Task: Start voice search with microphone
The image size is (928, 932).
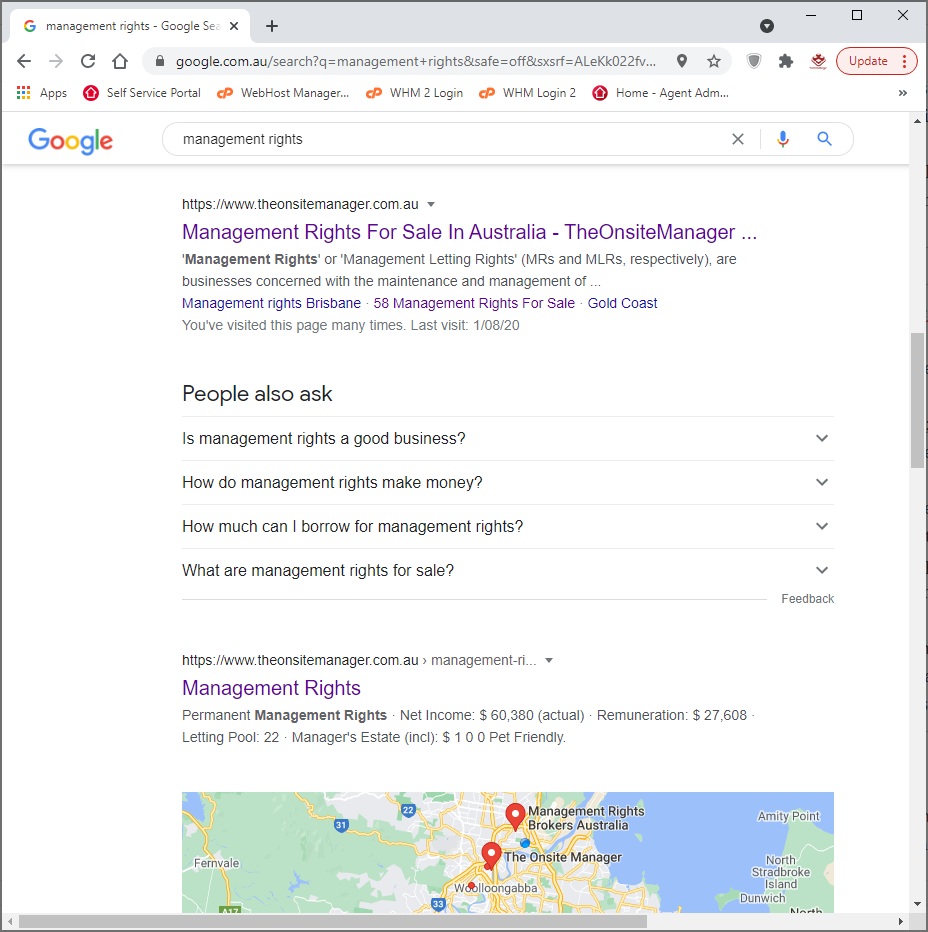Action: (x=783, y=139)
